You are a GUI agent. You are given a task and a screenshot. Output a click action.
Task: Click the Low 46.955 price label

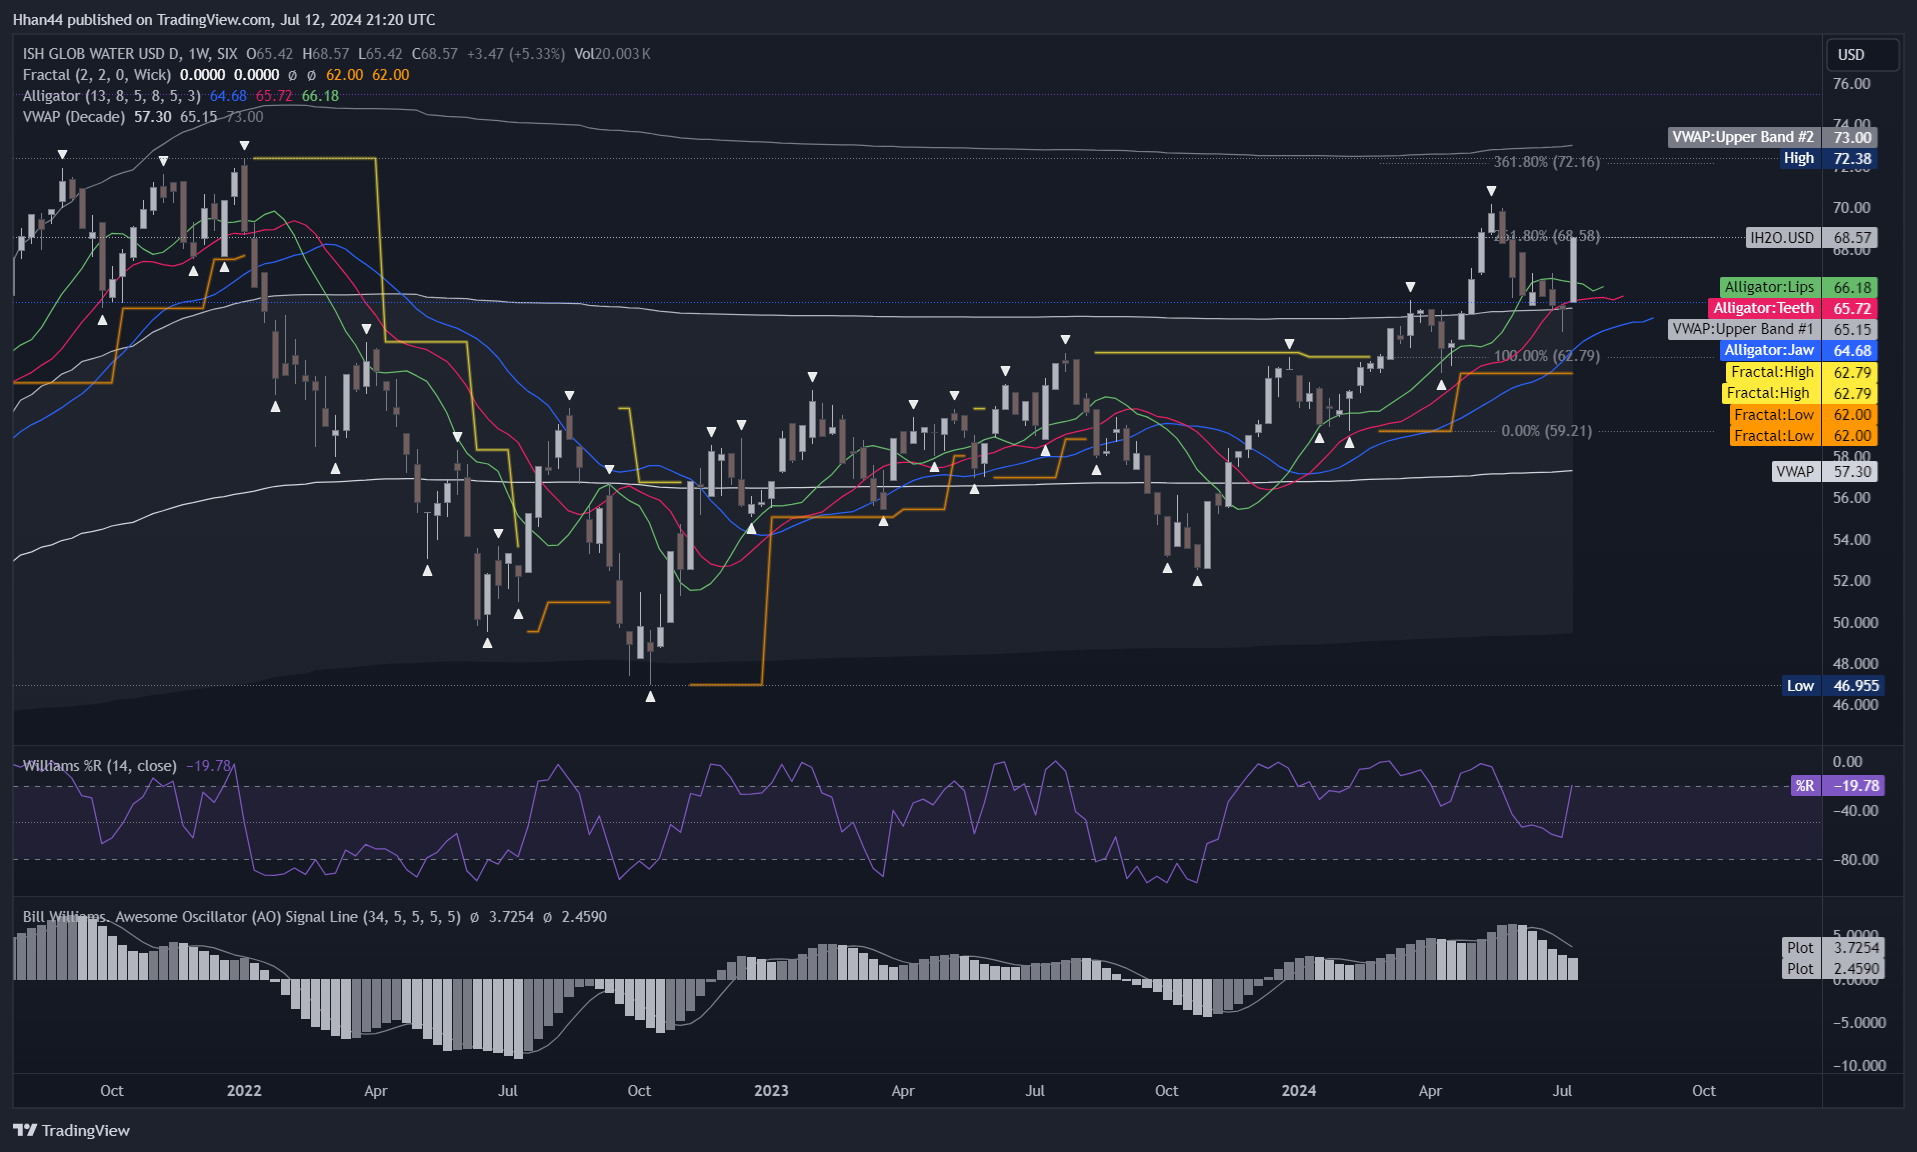1834,686
